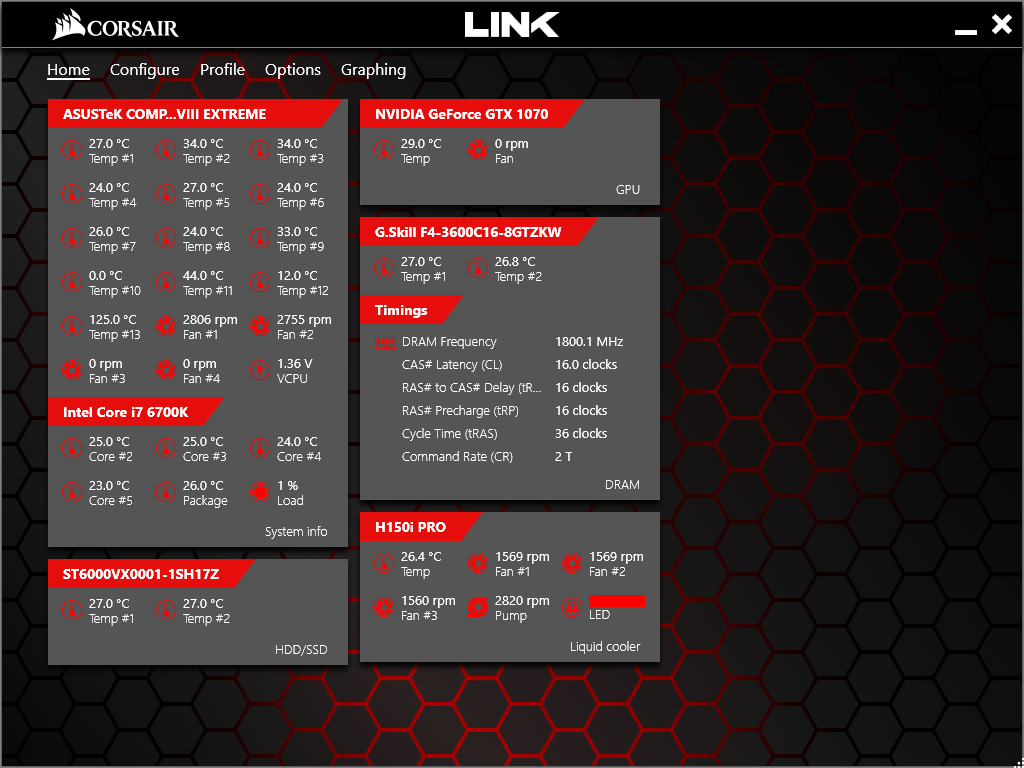This screenshot has height=768, width=1024.
Task: Click the GTX 1070 Temp thermometer icon
Action: point(384,151)
